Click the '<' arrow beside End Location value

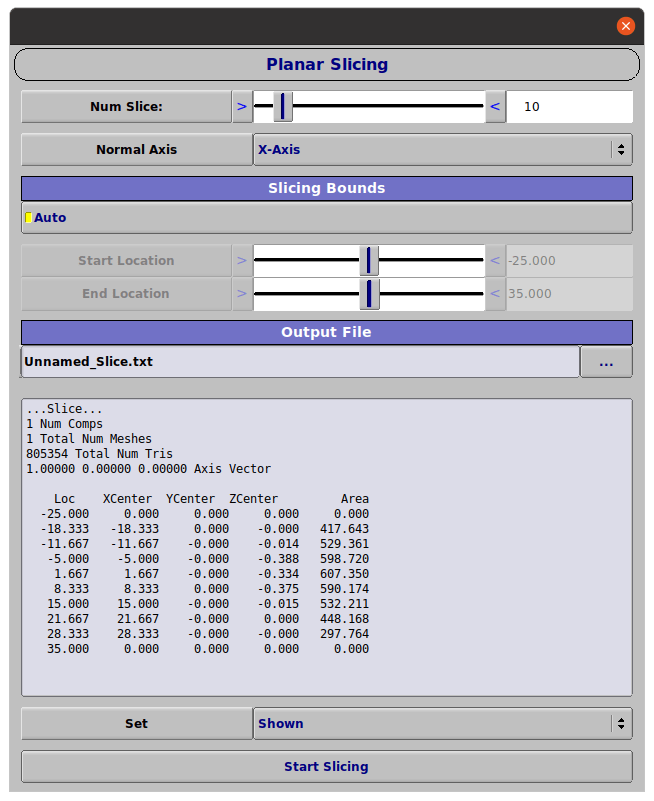point(495,294)
